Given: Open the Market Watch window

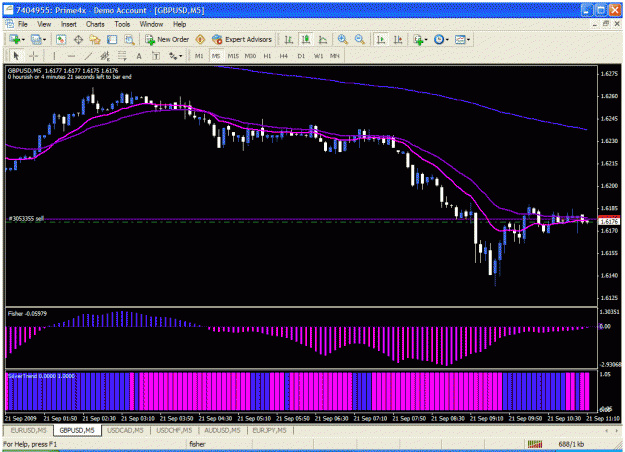Looking at the screenshot, I should 61,39.
